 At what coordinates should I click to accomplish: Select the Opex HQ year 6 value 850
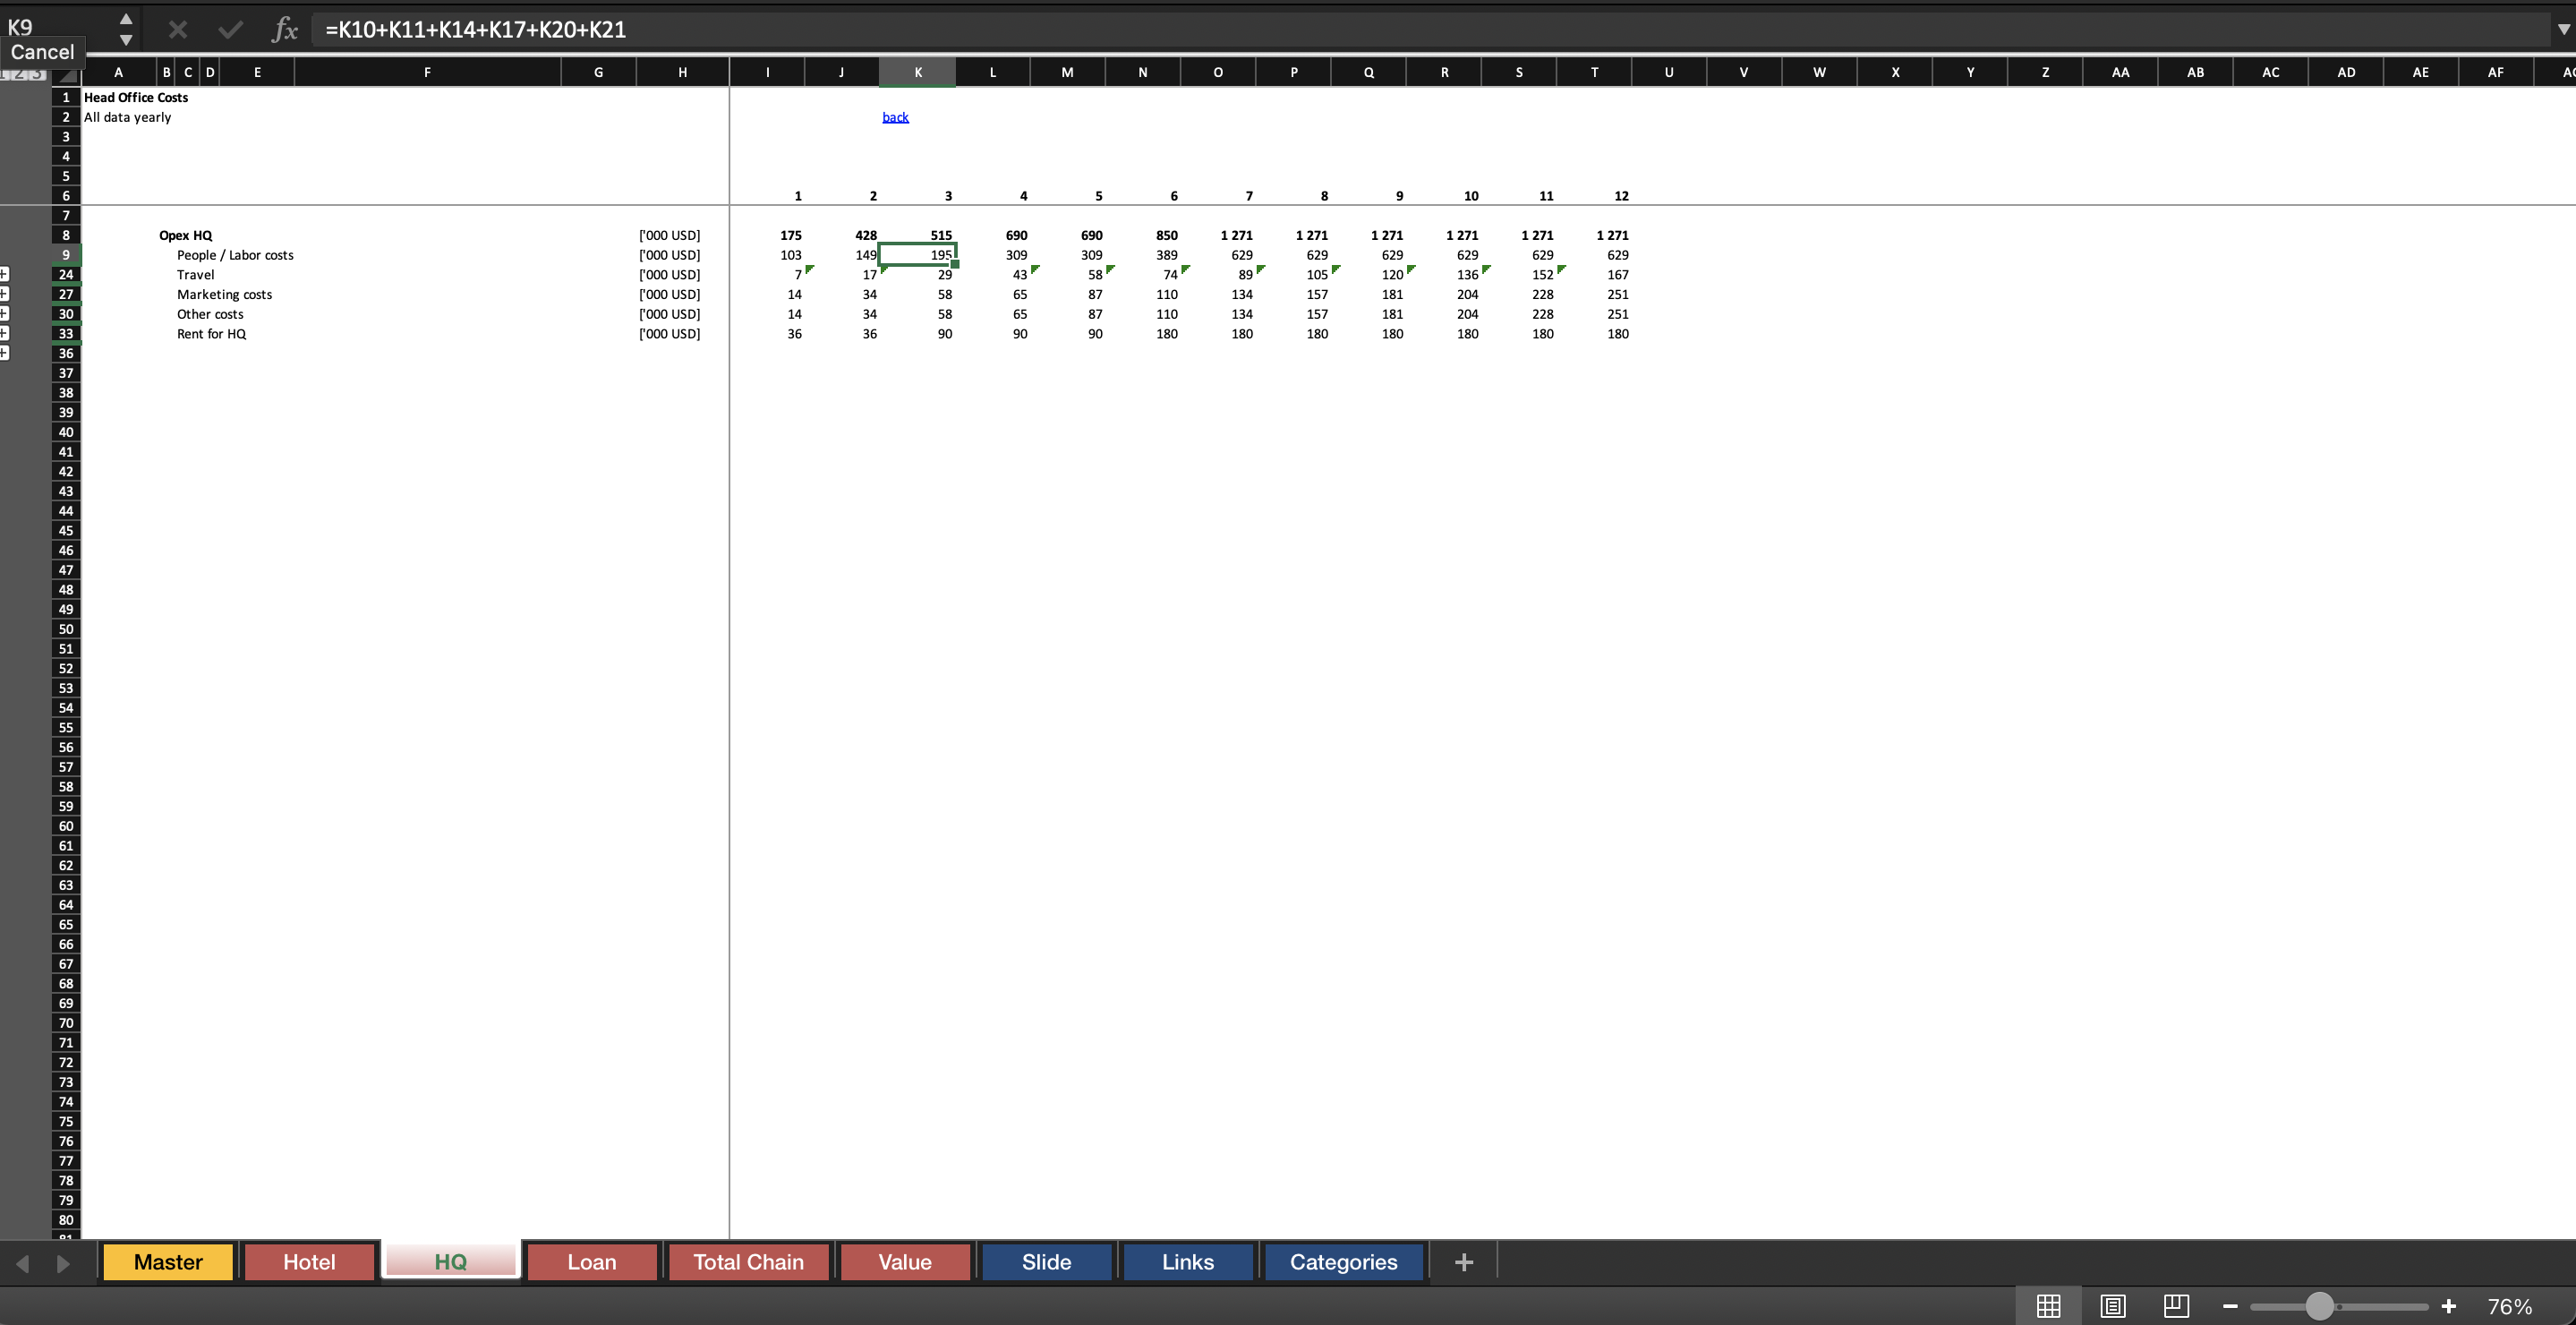tap(1166, 235)
